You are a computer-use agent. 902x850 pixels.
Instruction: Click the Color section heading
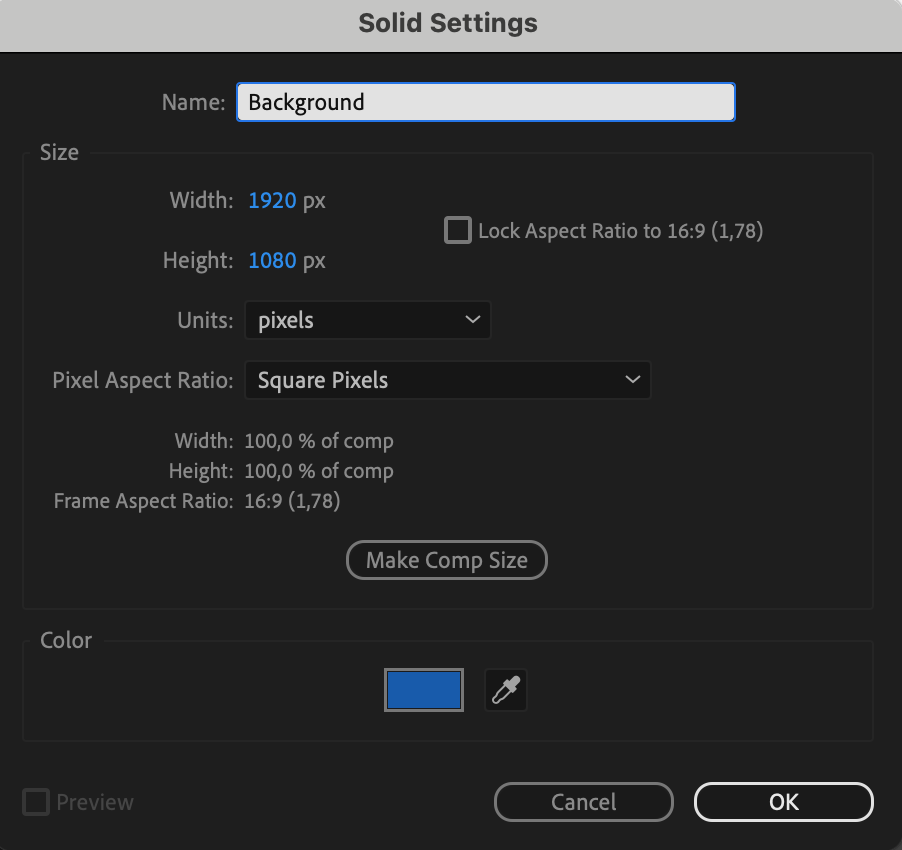pos(66,640)
